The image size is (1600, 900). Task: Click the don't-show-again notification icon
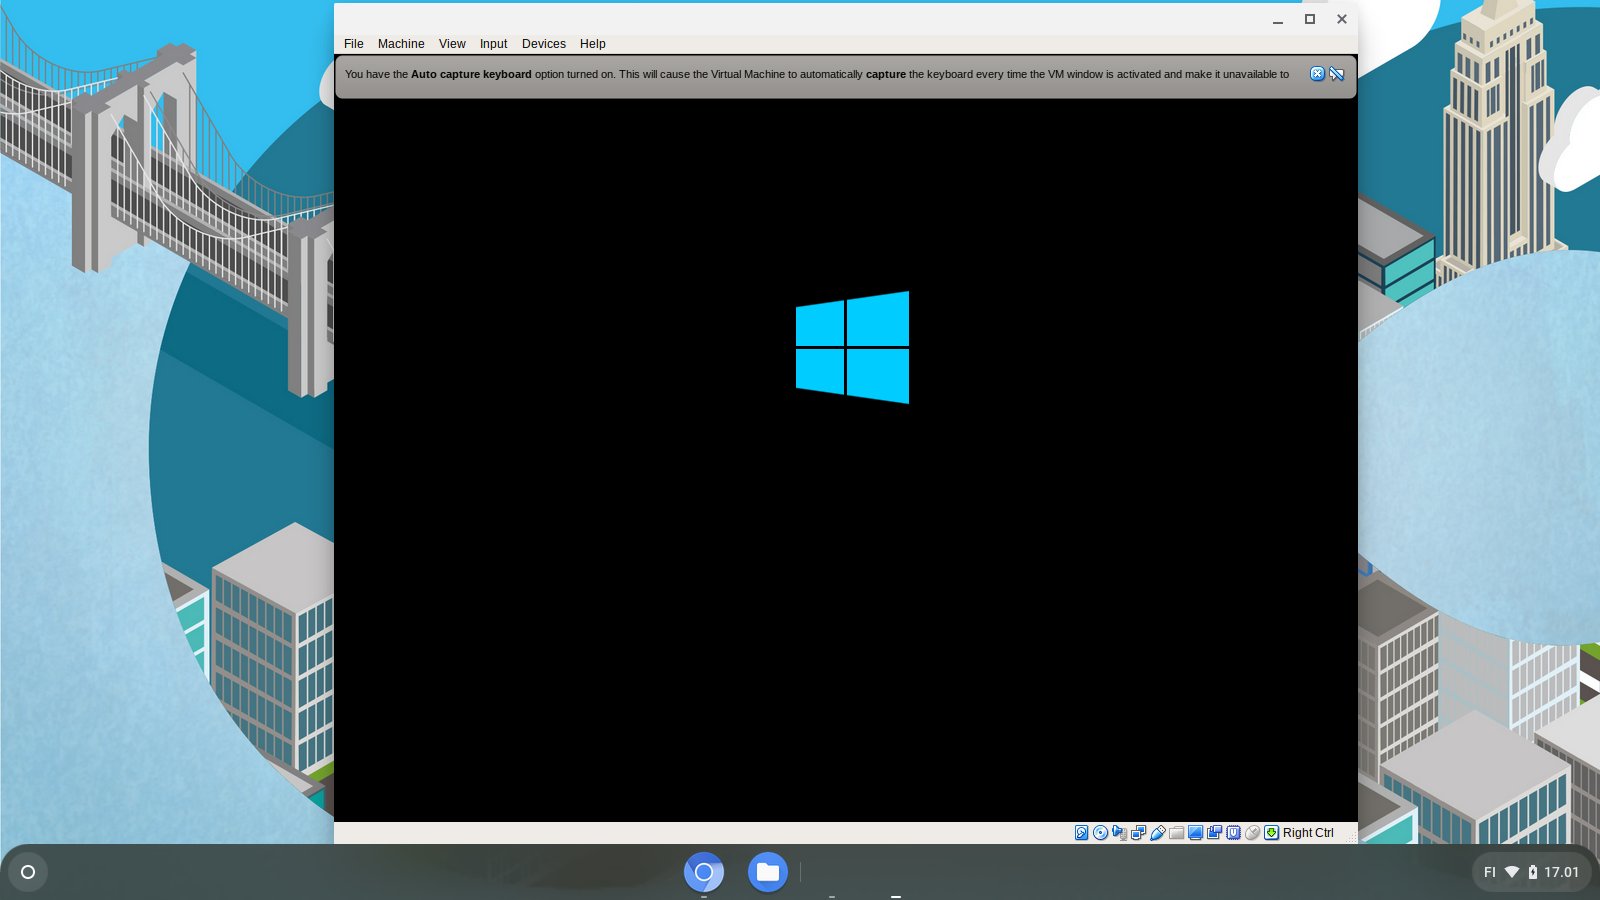pyautogui.click(x=1336, y=74)
